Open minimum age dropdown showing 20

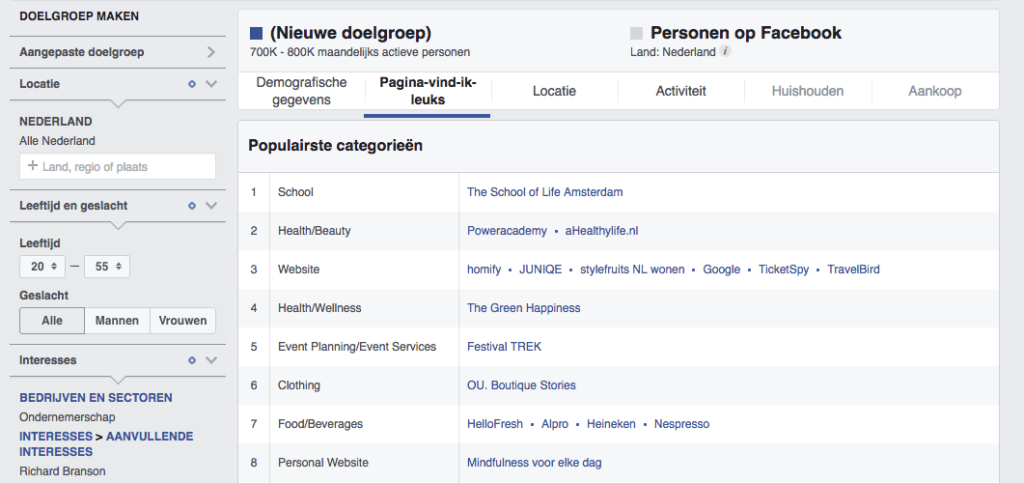click(42, 267)
